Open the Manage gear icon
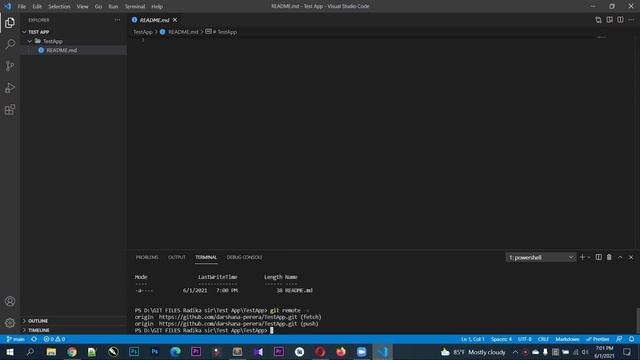640x360 pixels. coord(10,323)
